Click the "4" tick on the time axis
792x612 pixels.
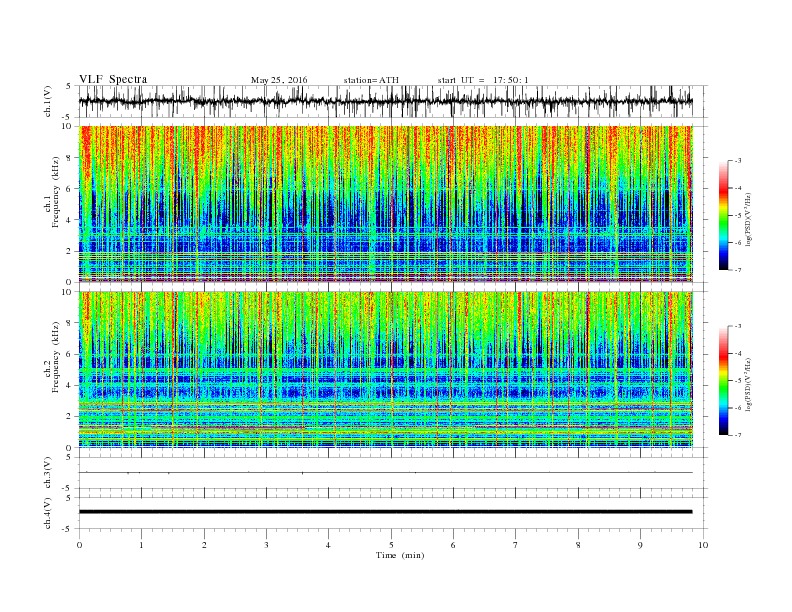(328, 545)
